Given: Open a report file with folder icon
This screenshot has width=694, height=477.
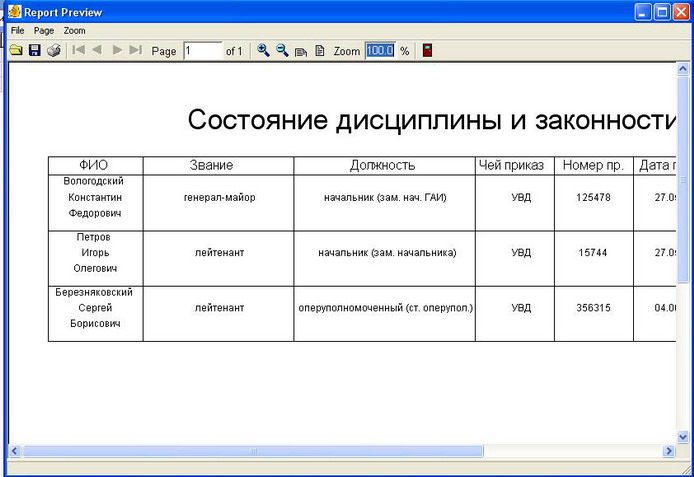Looking at the screenshot, I should pyautogui.click(x=16, y=50).
